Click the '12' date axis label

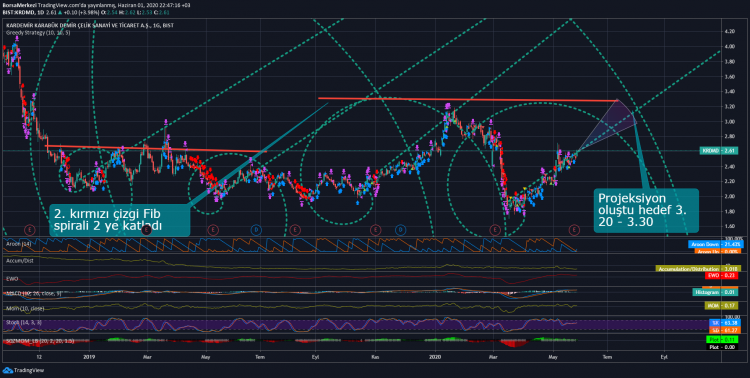click(x=39, y=356)
